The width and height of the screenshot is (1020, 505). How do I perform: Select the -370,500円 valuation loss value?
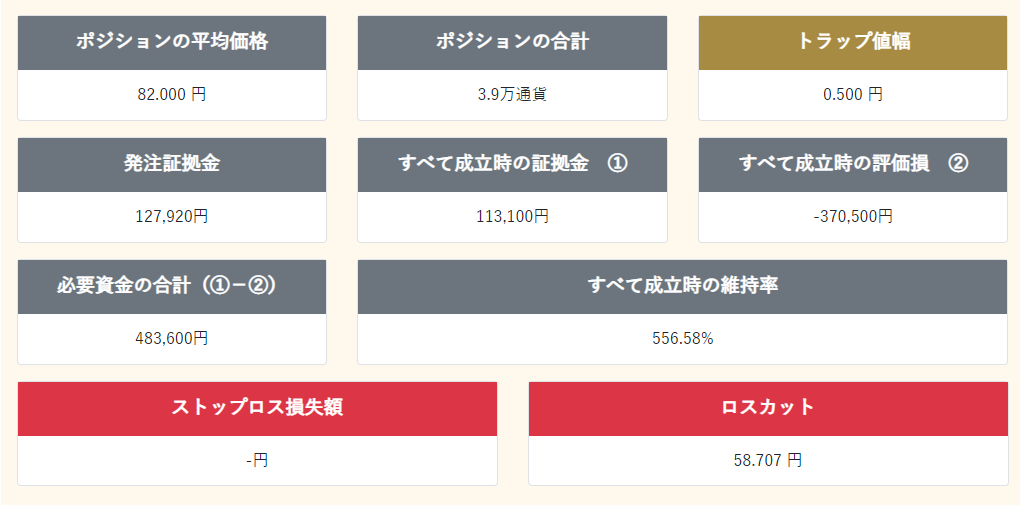coord(853,217)
